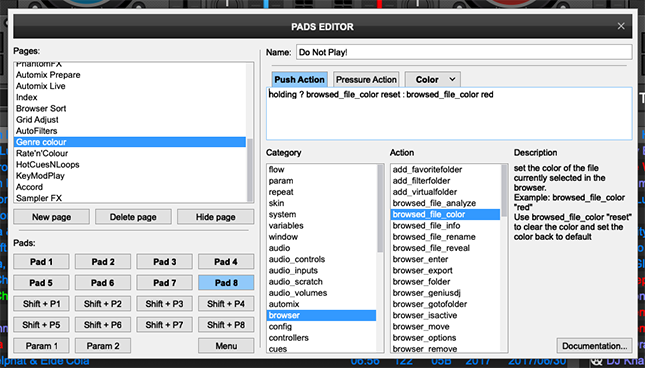The image size is (645, 368).
Task: Select the Param 2 button
Action: pos(103,346)
